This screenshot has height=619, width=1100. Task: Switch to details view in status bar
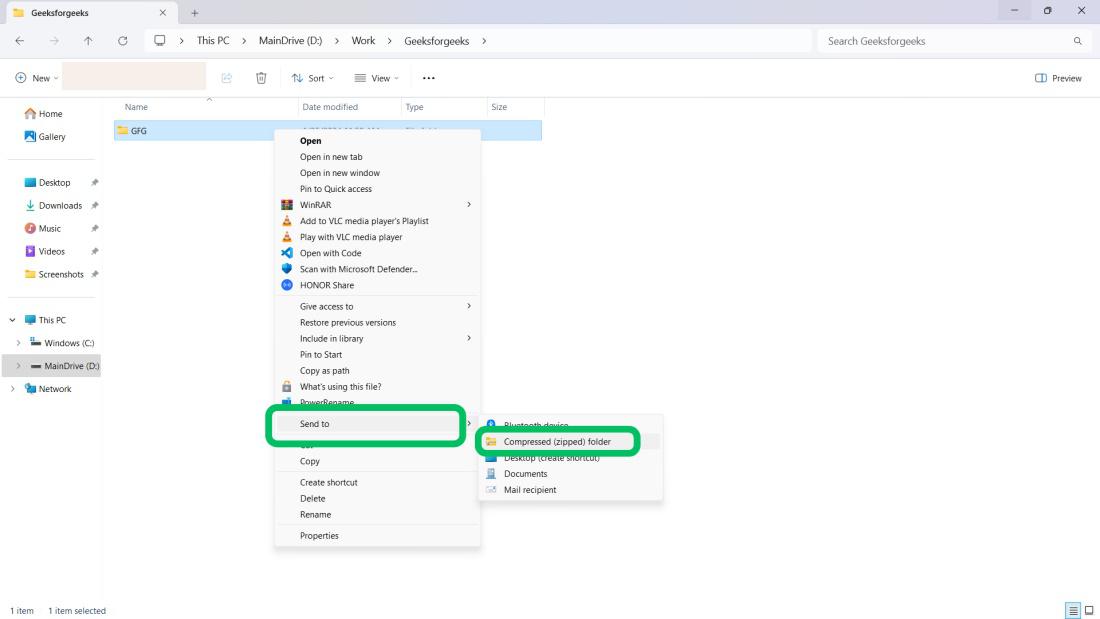pos(1073,611)
